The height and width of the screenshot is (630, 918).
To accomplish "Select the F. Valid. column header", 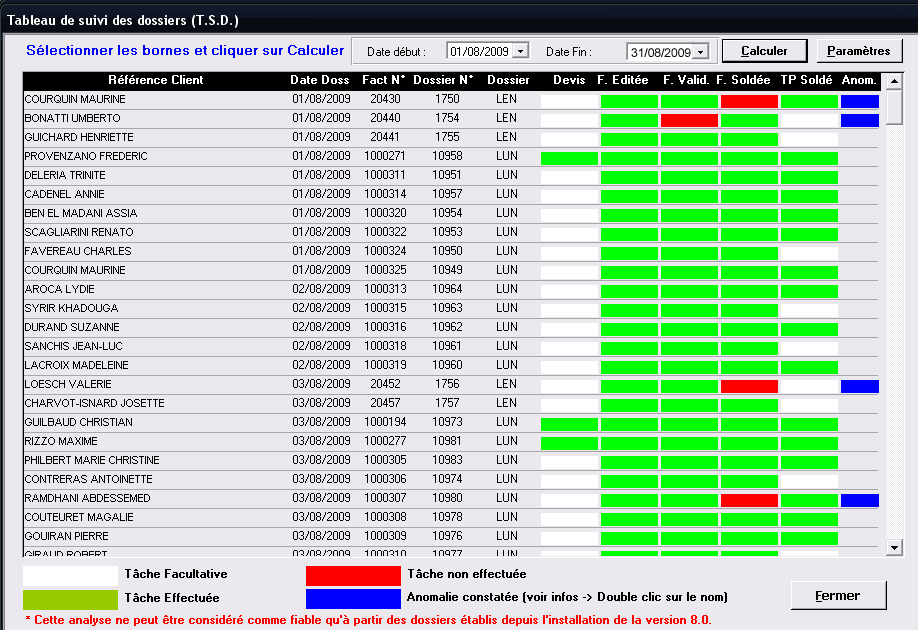I will click(x=686, y=80).
